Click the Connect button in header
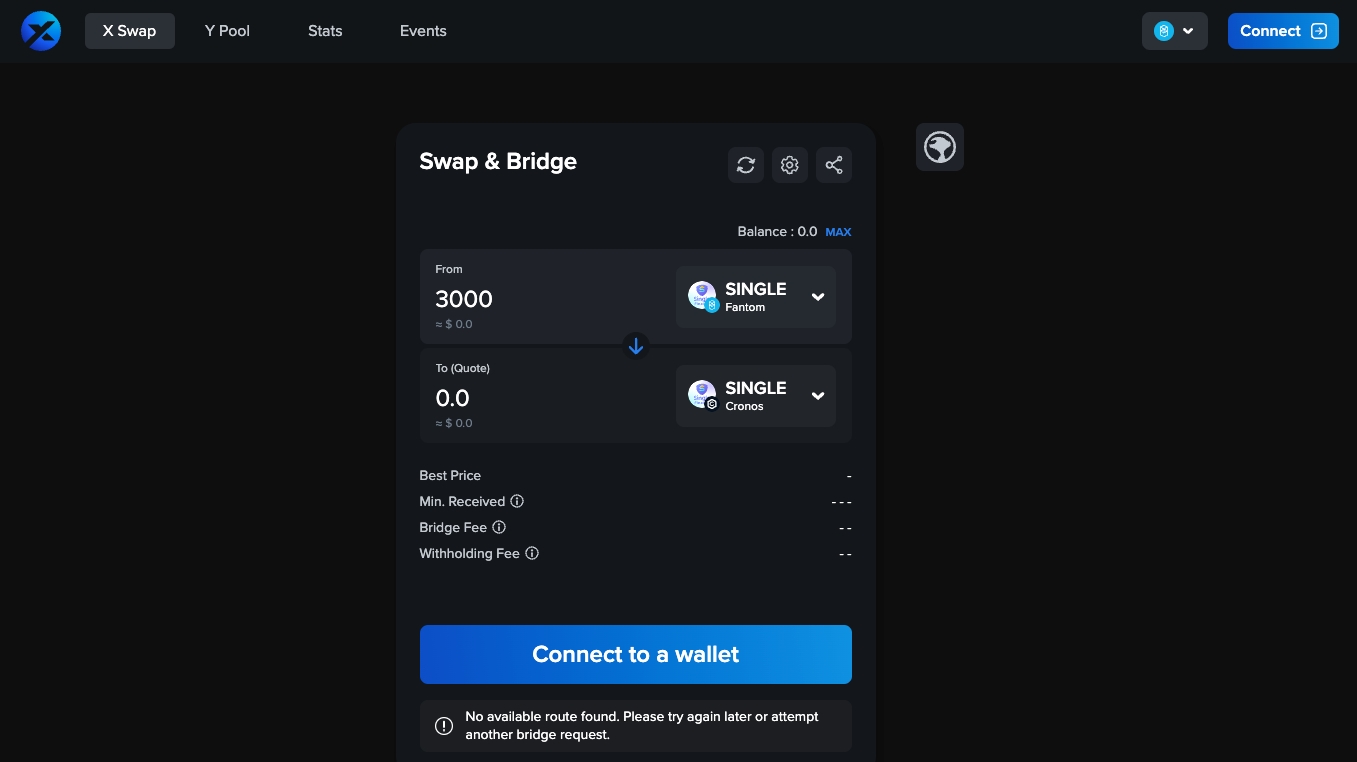Image resolution: width=1357 pixels, height=762 pixels. pos(1282,31)
